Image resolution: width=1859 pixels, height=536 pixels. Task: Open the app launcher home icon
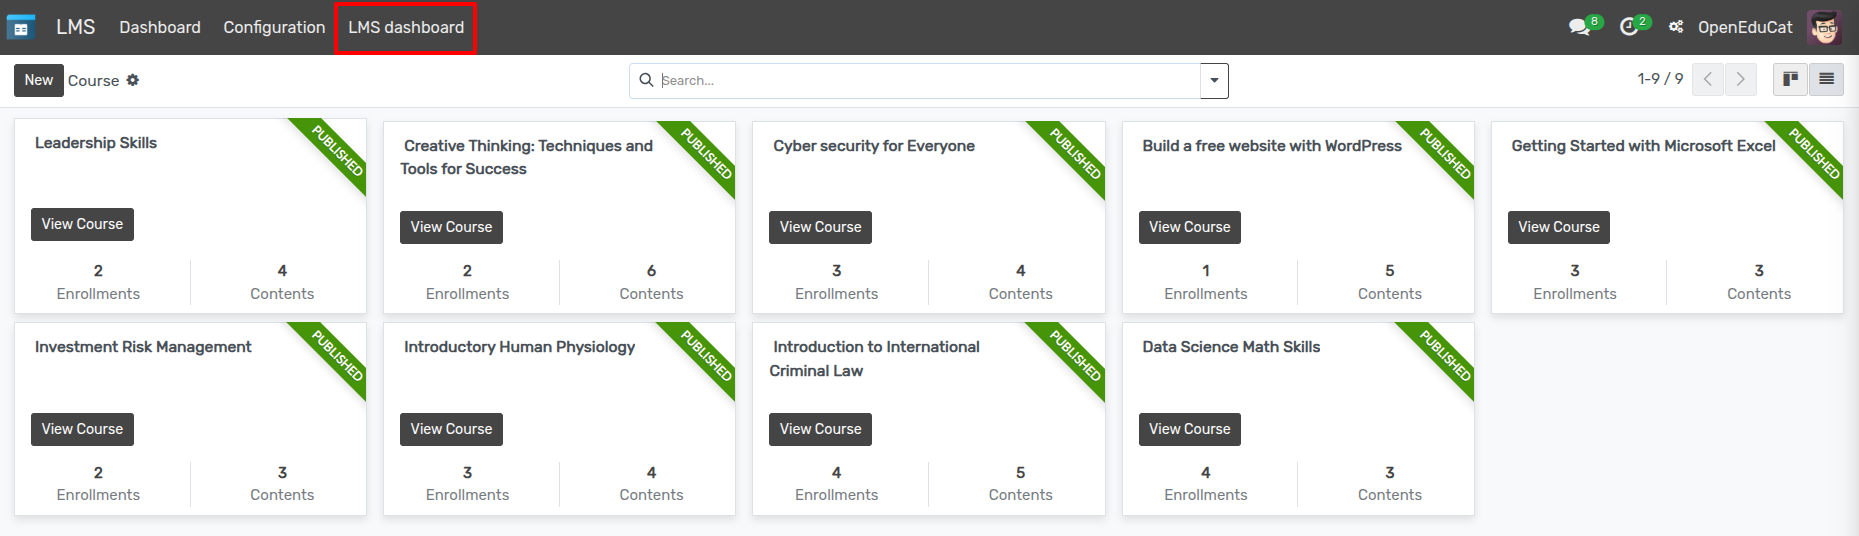21,27
